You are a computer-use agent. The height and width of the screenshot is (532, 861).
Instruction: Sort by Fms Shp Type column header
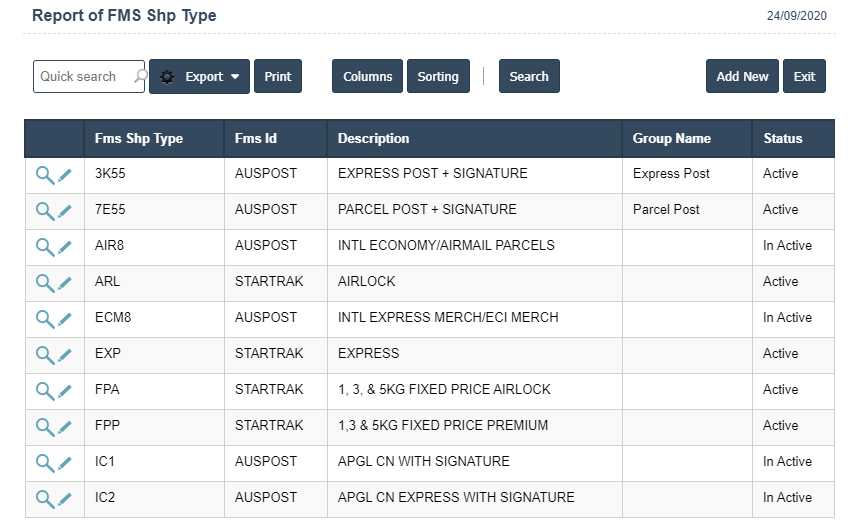click(x=139, y=139)
